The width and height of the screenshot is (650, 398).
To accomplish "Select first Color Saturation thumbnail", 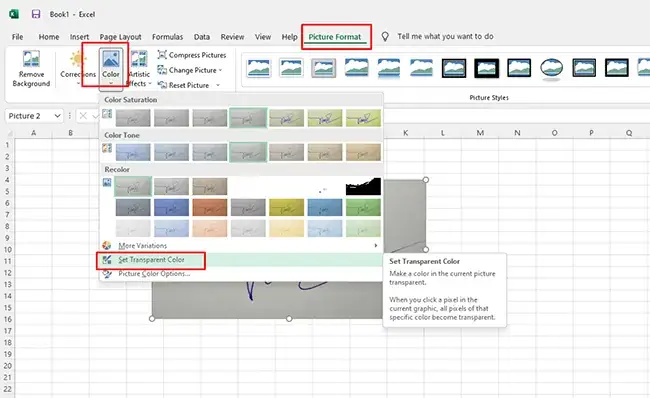I will (133, 118).
